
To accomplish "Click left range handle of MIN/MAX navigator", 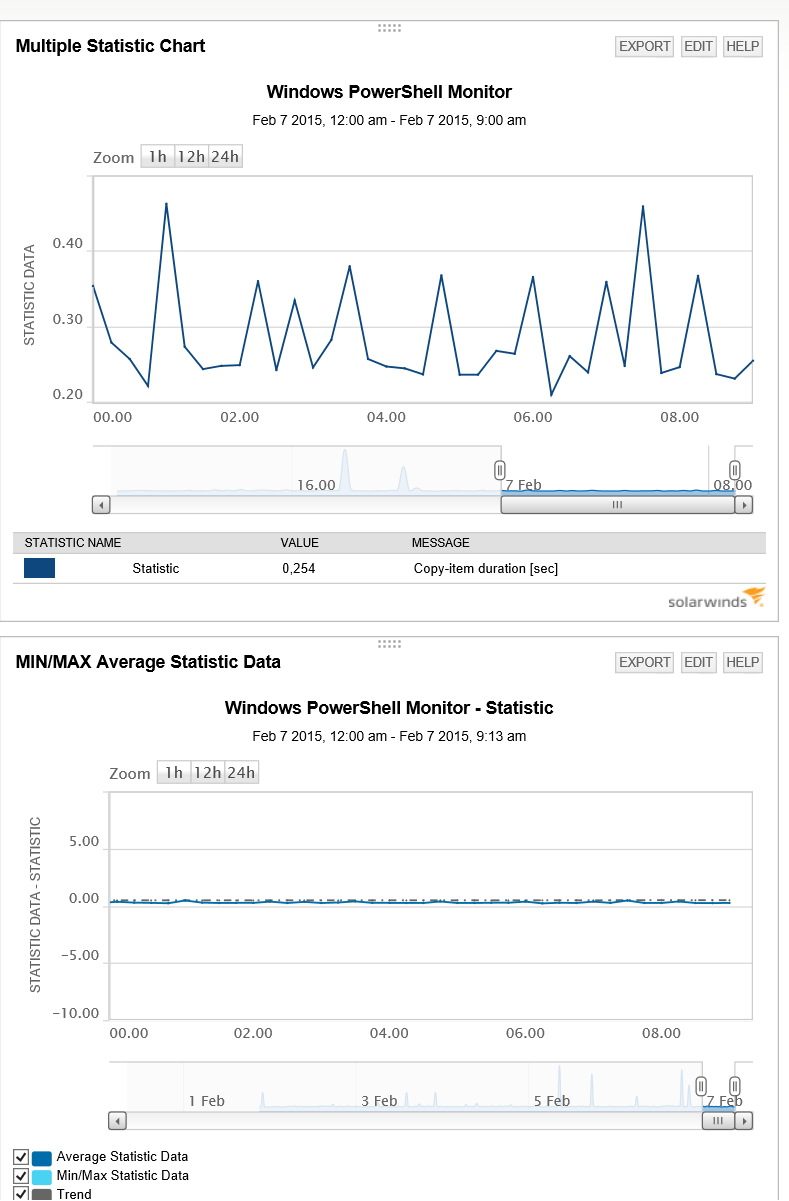I will [x=701, y=1086].
